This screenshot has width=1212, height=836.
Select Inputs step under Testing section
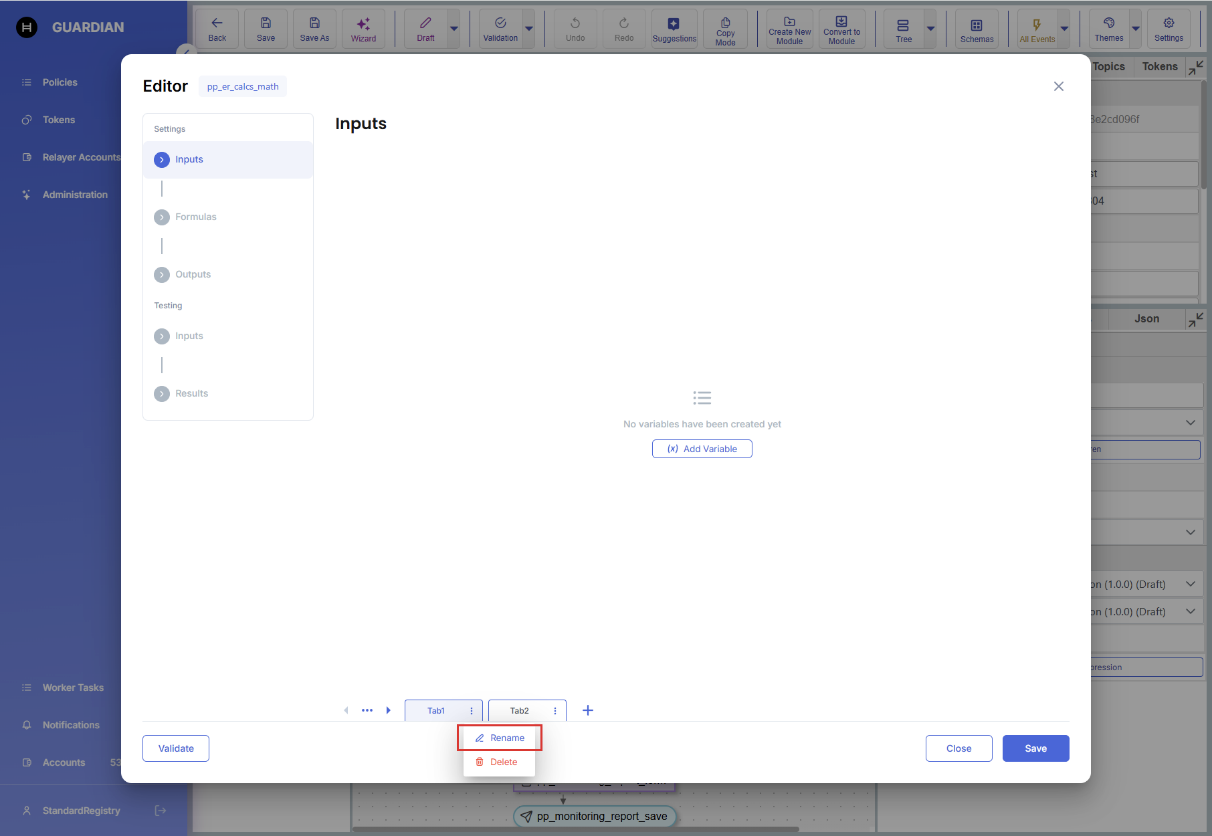point(188,336)
